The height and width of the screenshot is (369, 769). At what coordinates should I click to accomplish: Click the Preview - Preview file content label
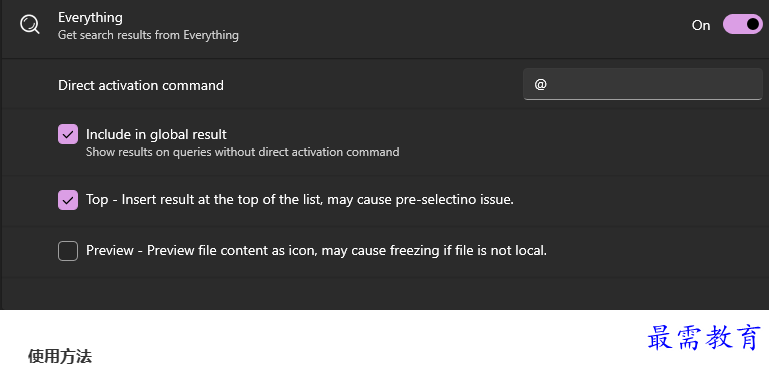point(316,251)
